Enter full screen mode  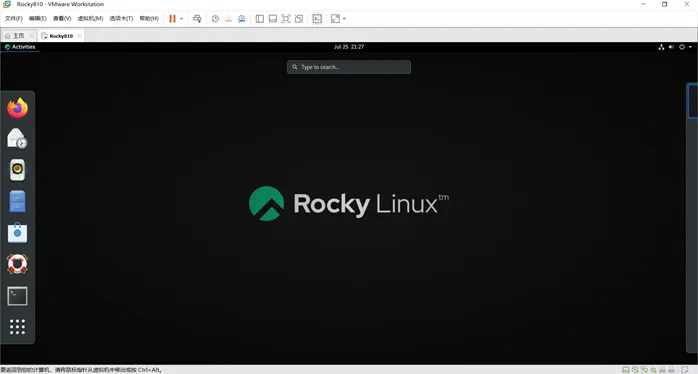click(x=286, y=19)
